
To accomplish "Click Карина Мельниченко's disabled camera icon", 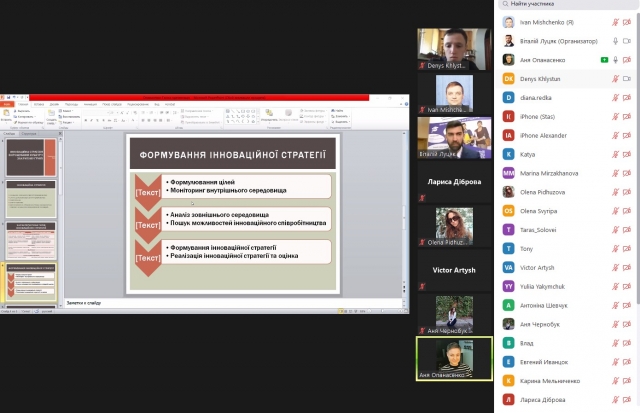I will coord(627,381).
